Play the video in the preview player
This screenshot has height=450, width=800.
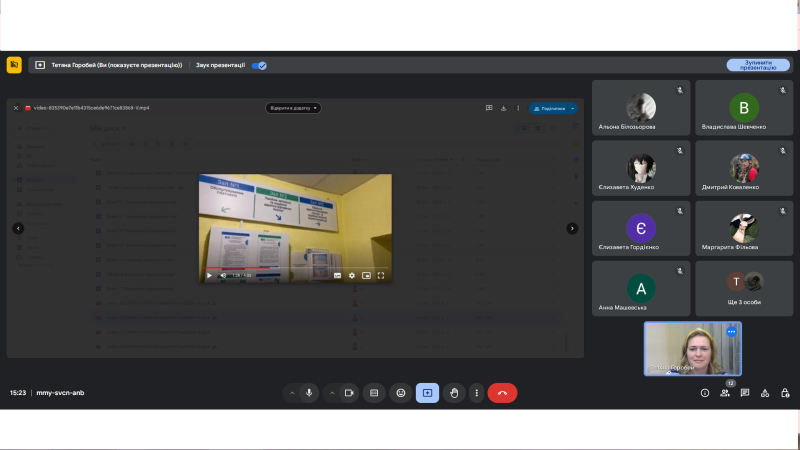[209, 275]
